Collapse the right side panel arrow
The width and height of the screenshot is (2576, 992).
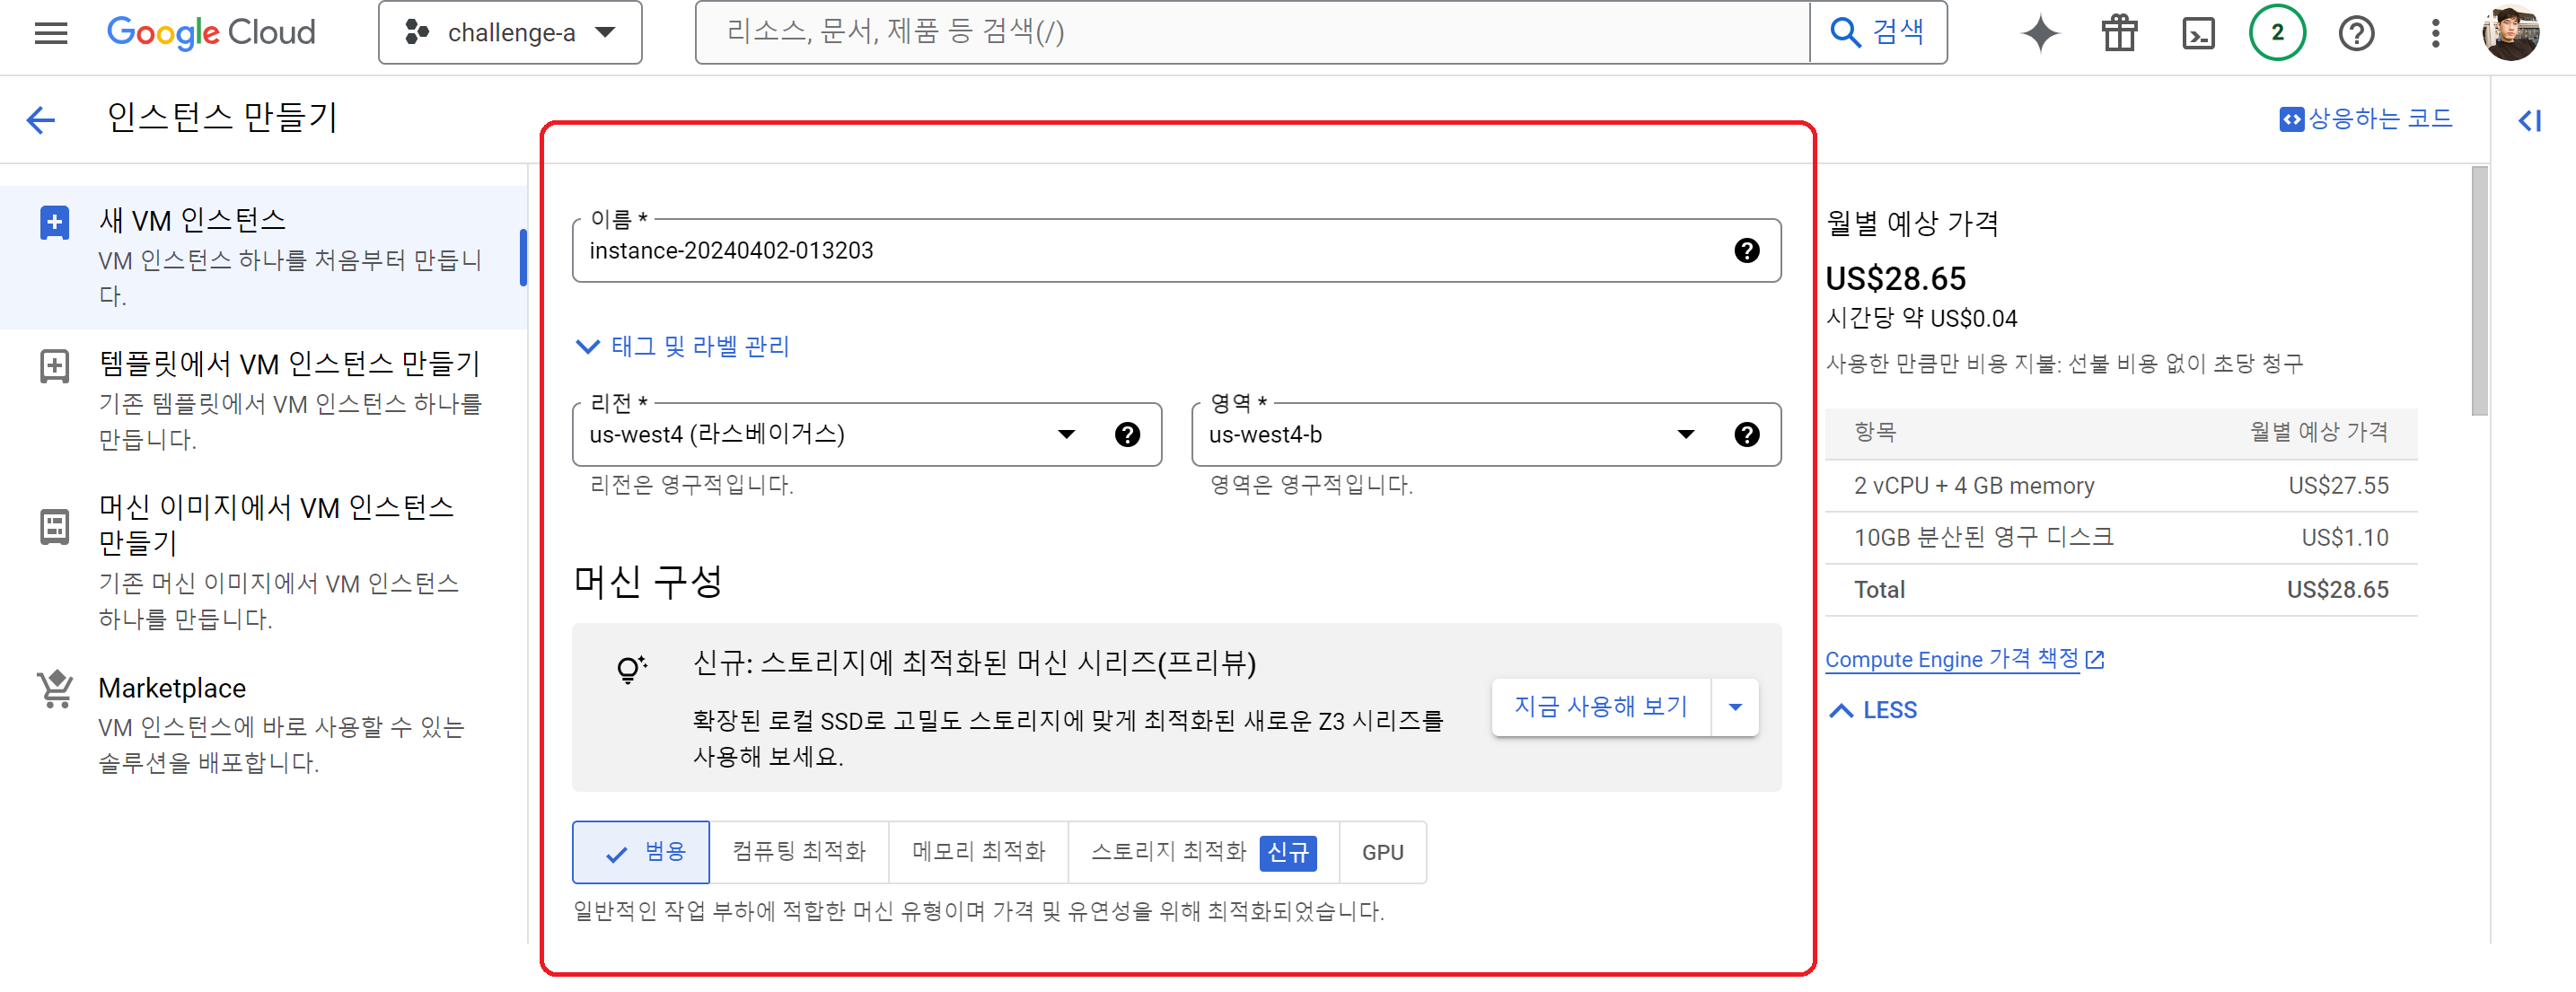click(2529, 121)
